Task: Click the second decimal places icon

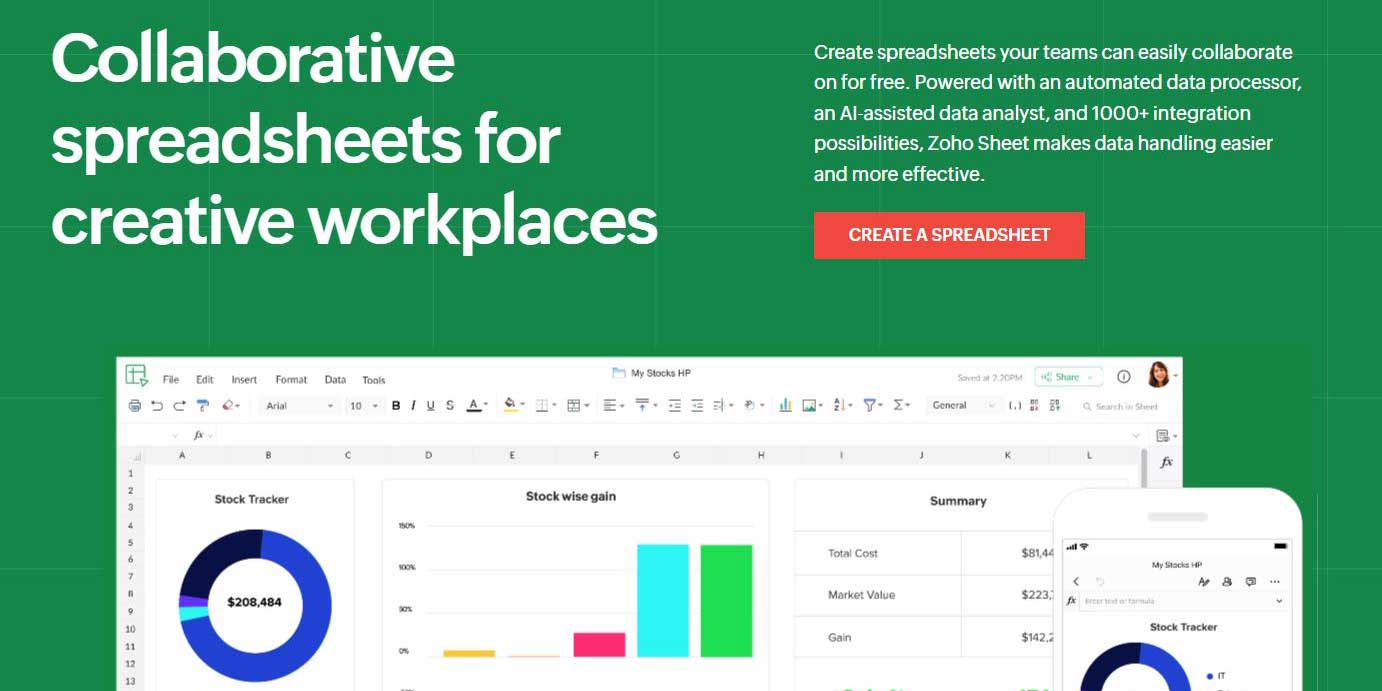Action: pyautogui.click(x=1054, y=406)
